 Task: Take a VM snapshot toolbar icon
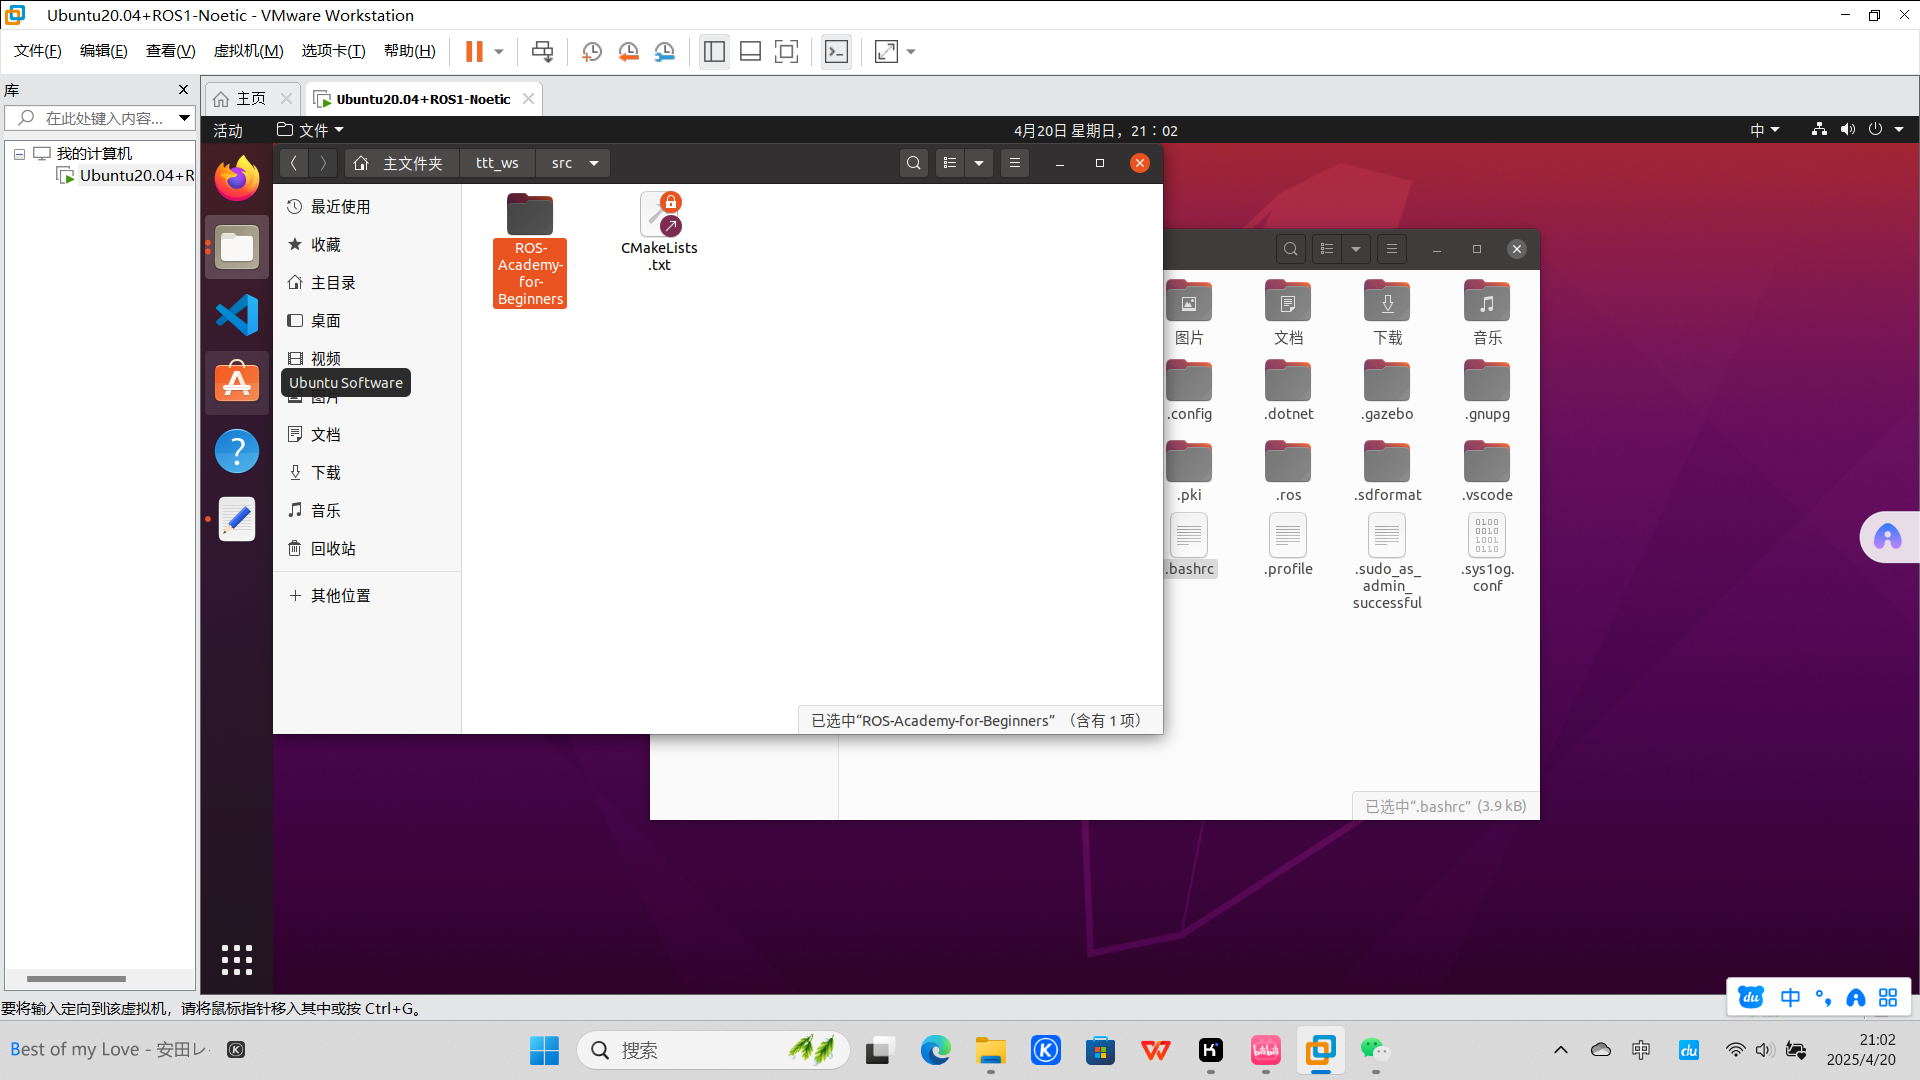[592, 52]
